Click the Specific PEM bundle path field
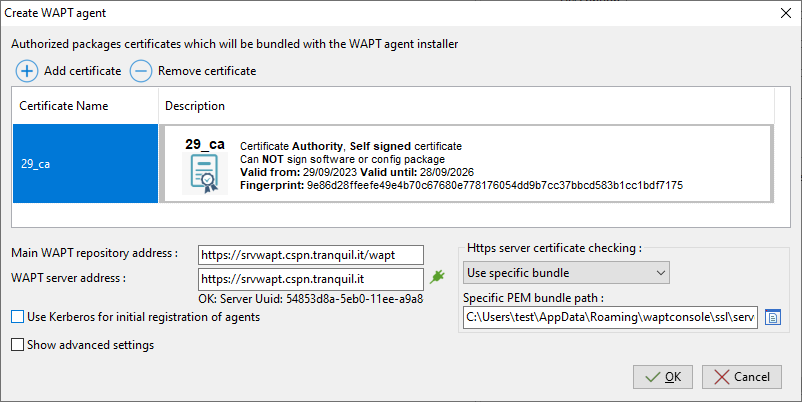Image resolution: width=802 pixels, height=402 pixels. pyautogui.click(x=610, y=317)
